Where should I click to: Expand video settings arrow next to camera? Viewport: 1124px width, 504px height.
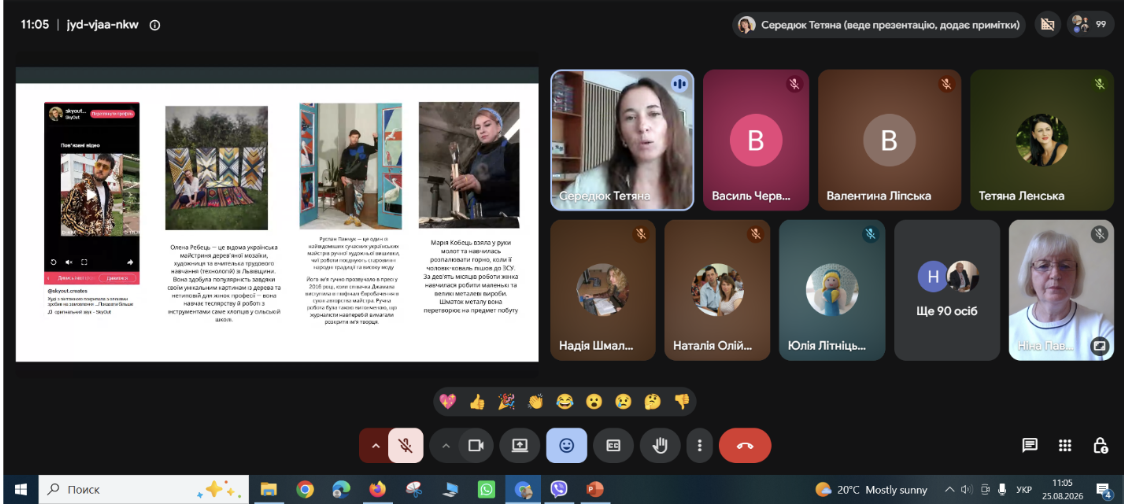point(446,445)
